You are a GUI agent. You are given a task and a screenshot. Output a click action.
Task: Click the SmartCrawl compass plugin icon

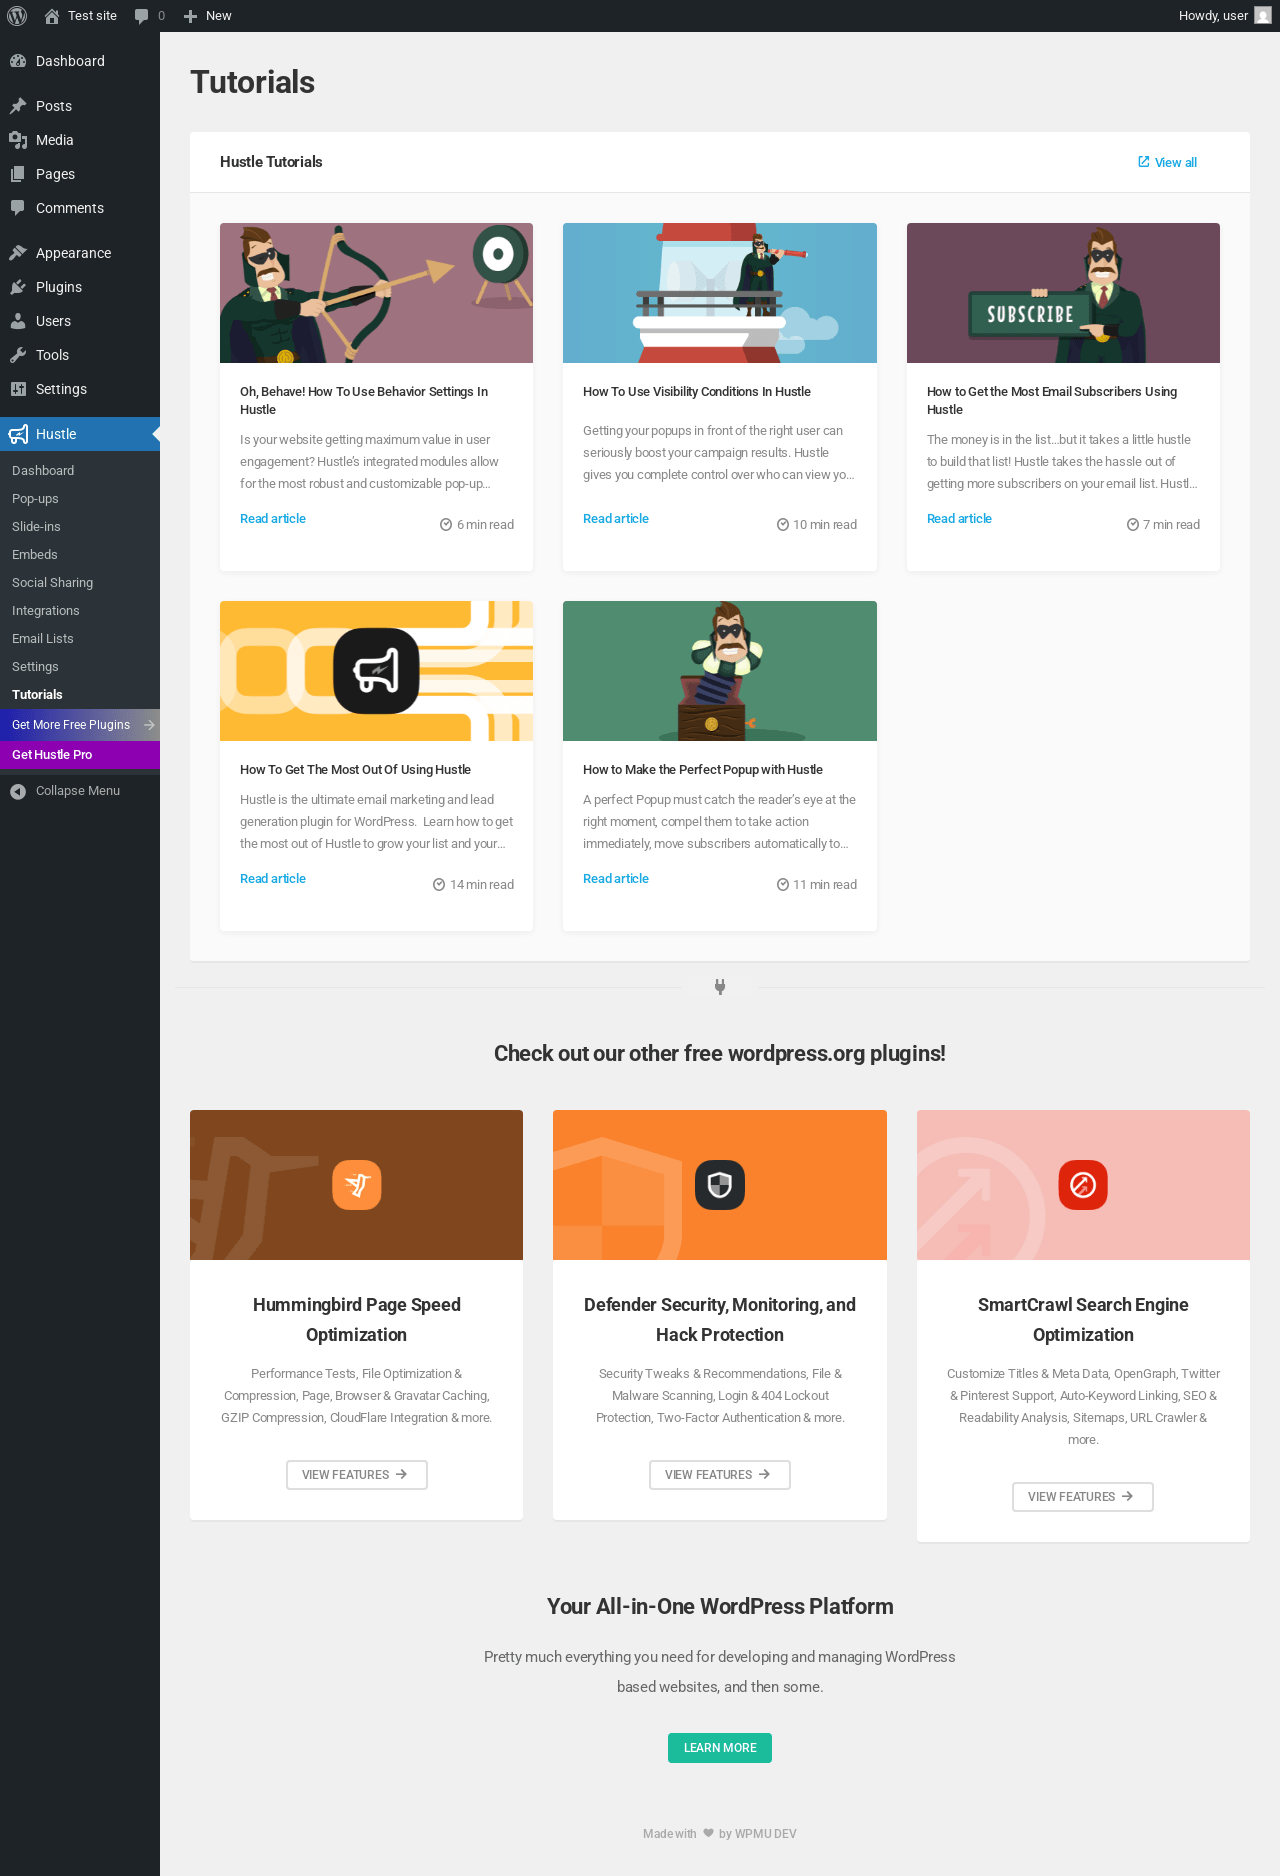click(x=1083, y=1185)
